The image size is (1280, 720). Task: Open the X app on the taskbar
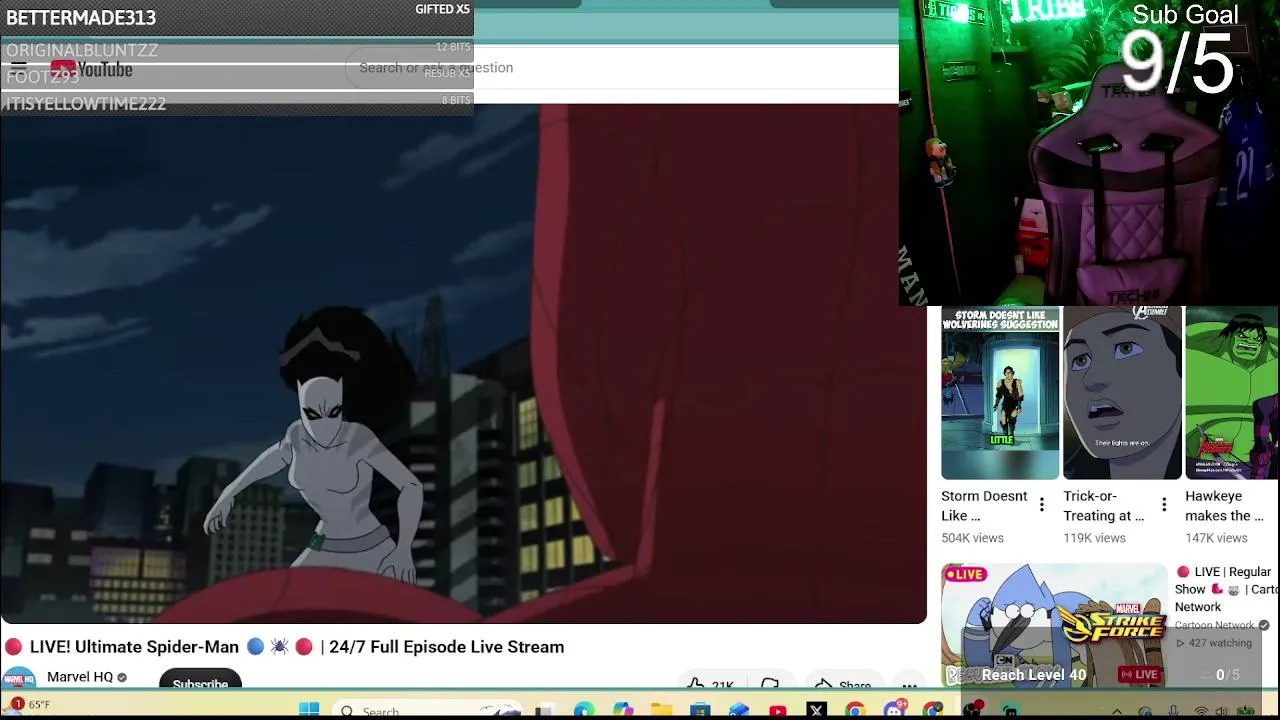[x=816, y=711]
